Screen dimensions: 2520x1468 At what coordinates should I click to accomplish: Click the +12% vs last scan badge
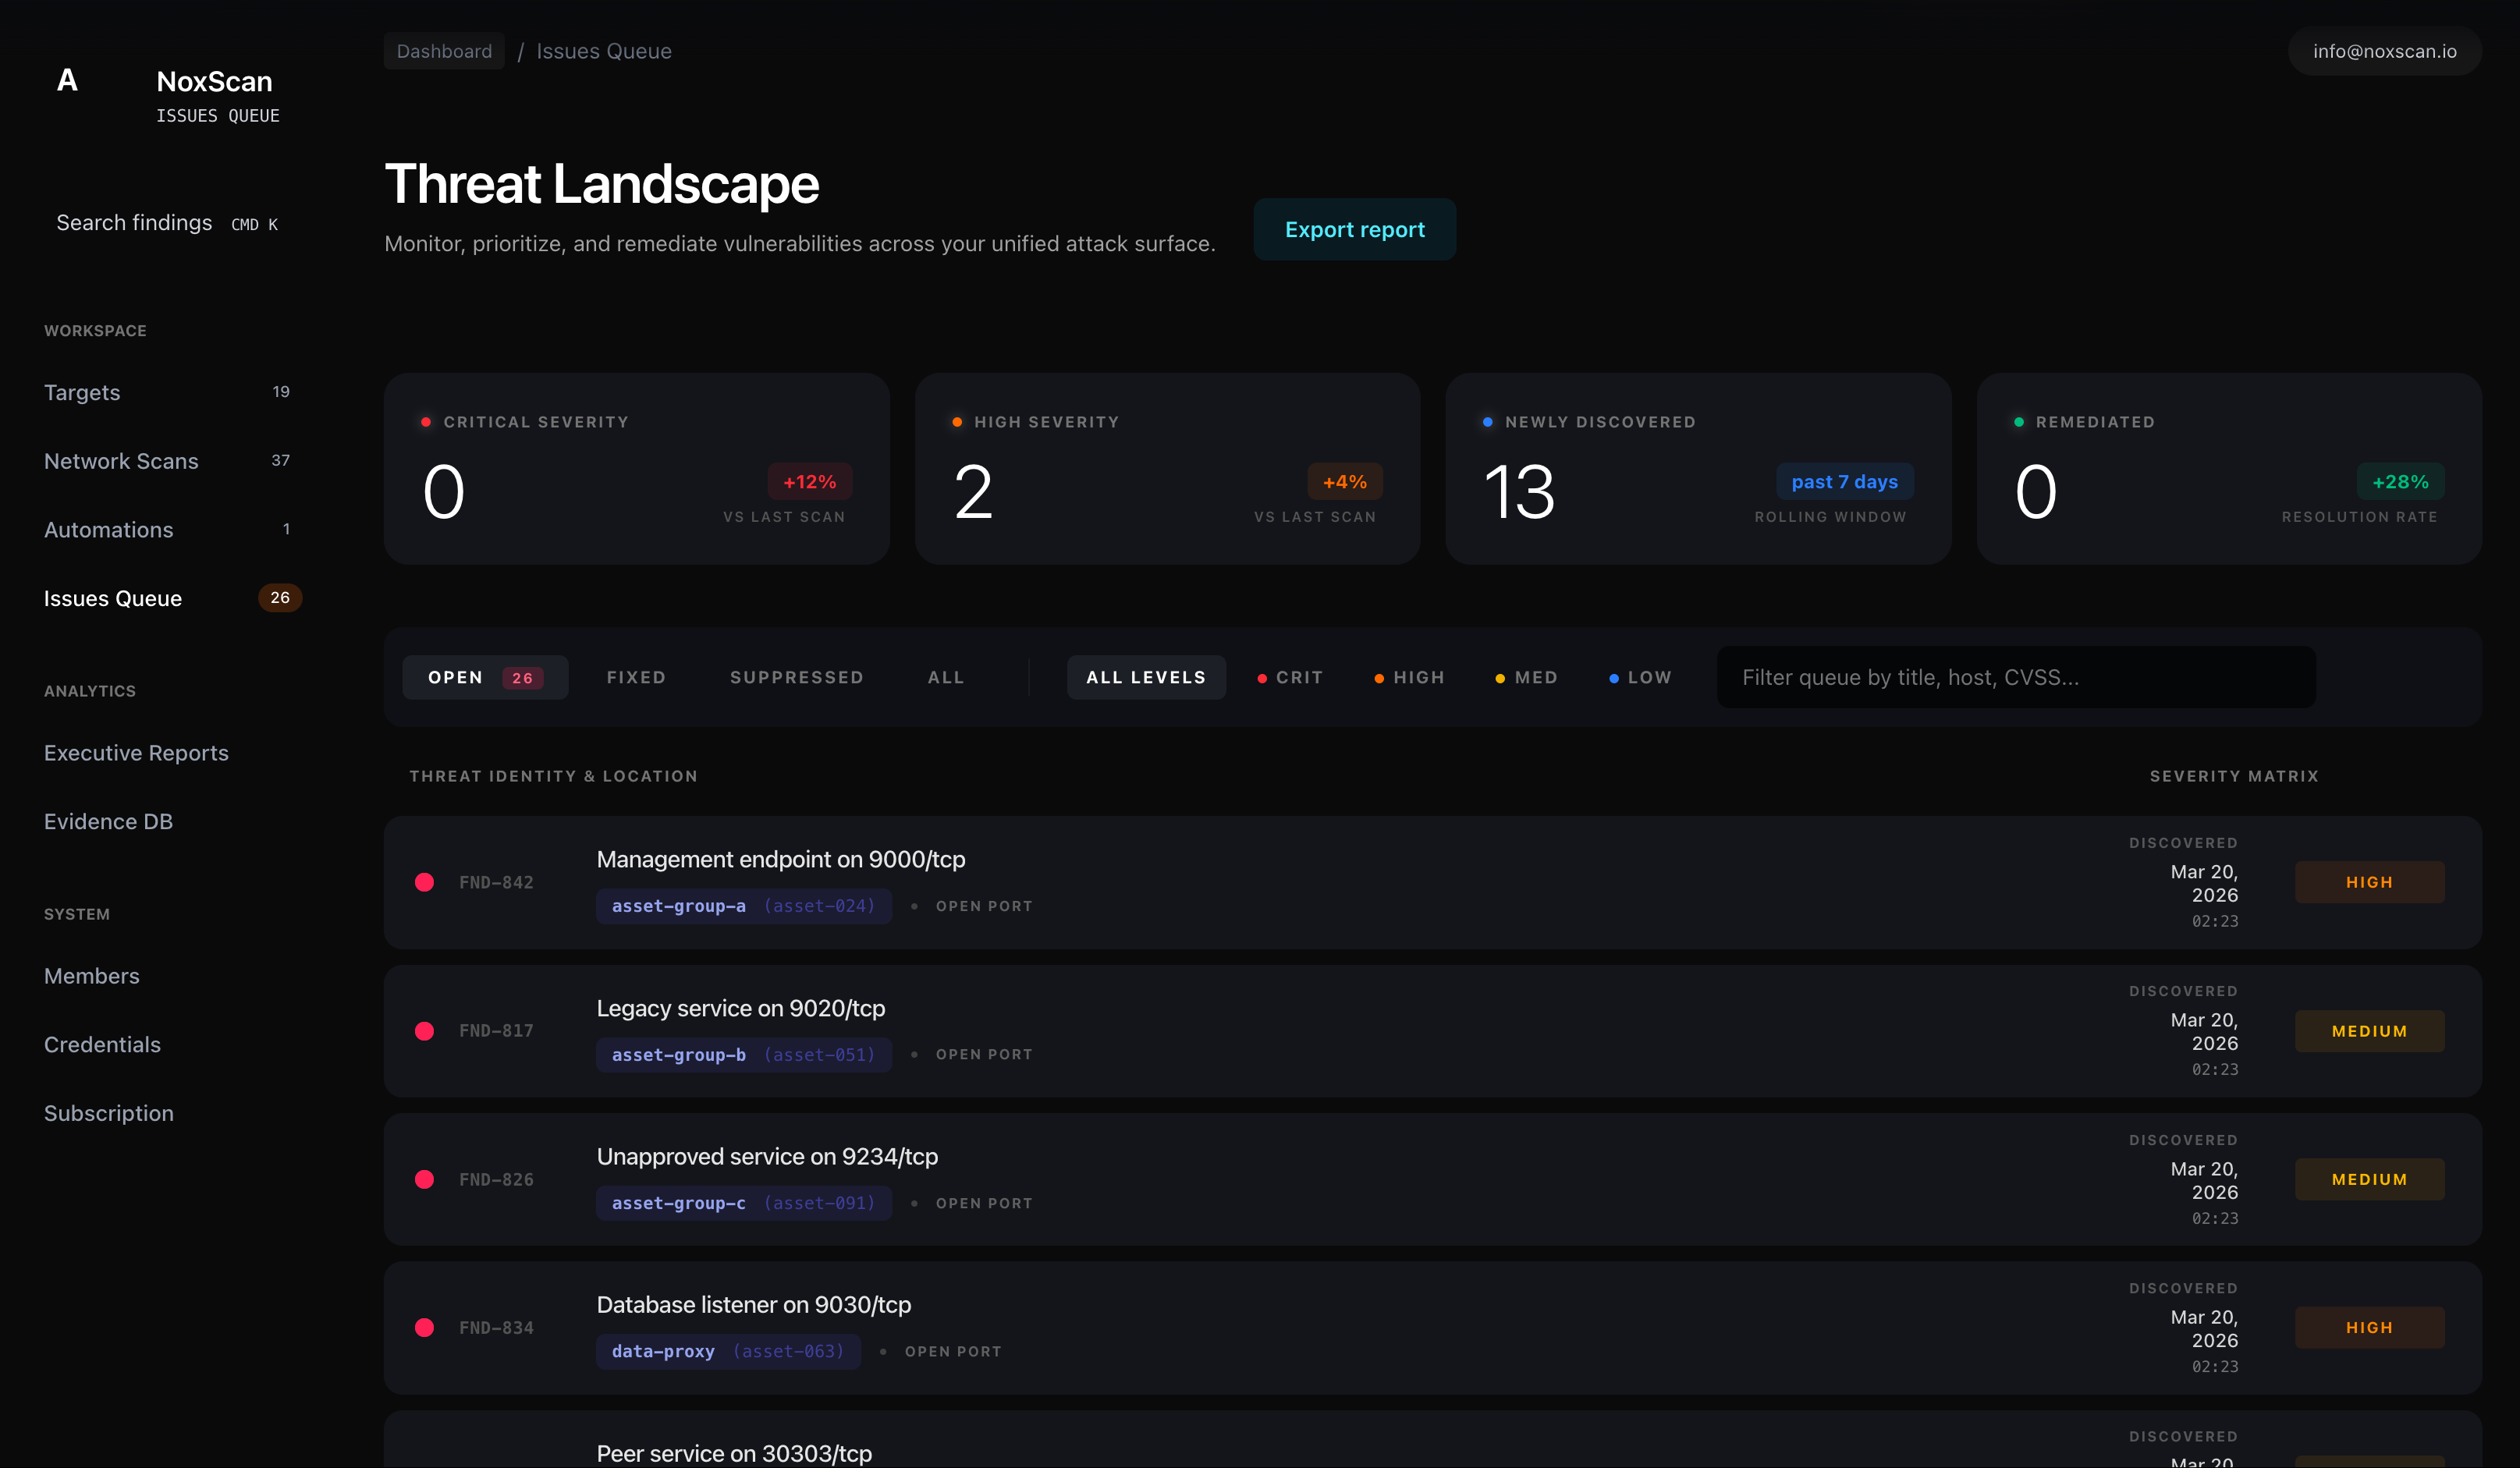pyautogui.click(x=810, y=482)
